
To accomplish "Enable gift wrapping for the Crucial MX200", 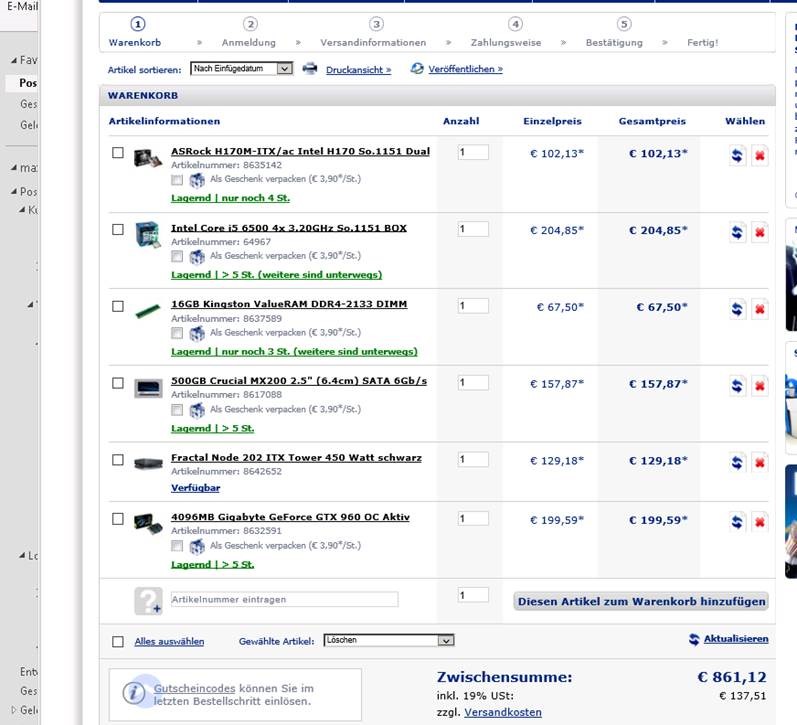I will [177, 410].
